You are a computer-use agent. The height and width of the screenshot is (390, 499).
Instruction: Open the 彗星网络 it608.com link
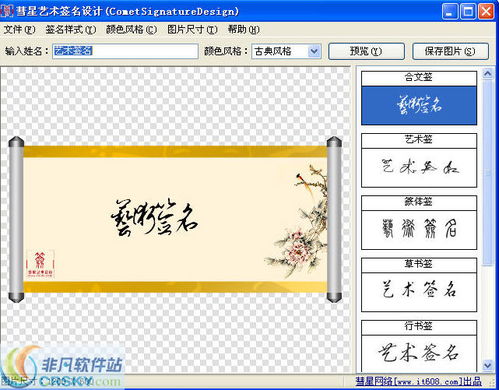418,381
